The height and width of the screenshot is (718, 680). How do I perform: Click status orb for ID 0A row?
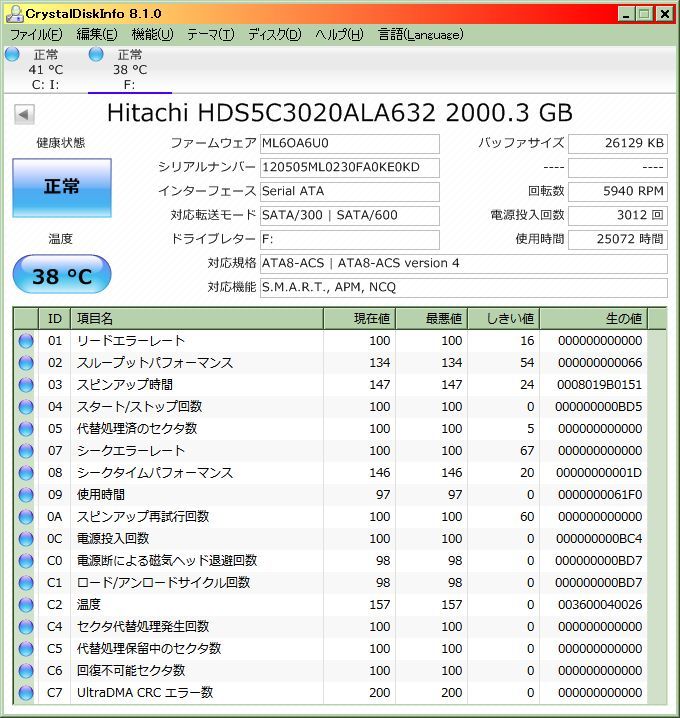26,517
